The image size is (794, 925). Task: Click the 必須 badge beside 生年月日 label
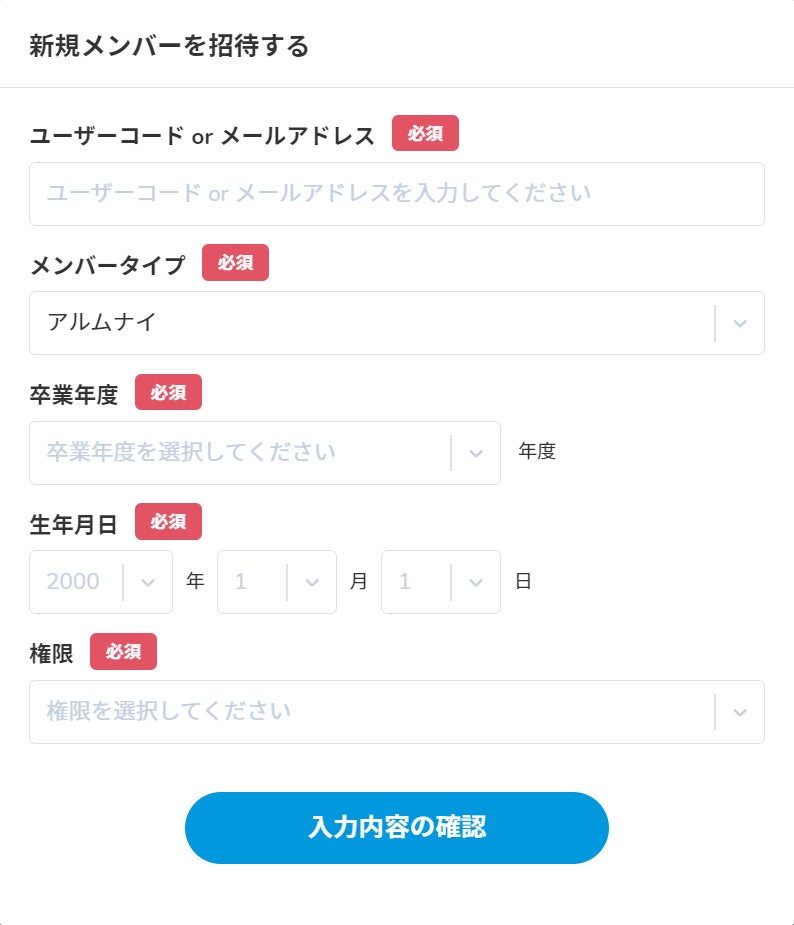pyautogui.click(x=168, y=522)
